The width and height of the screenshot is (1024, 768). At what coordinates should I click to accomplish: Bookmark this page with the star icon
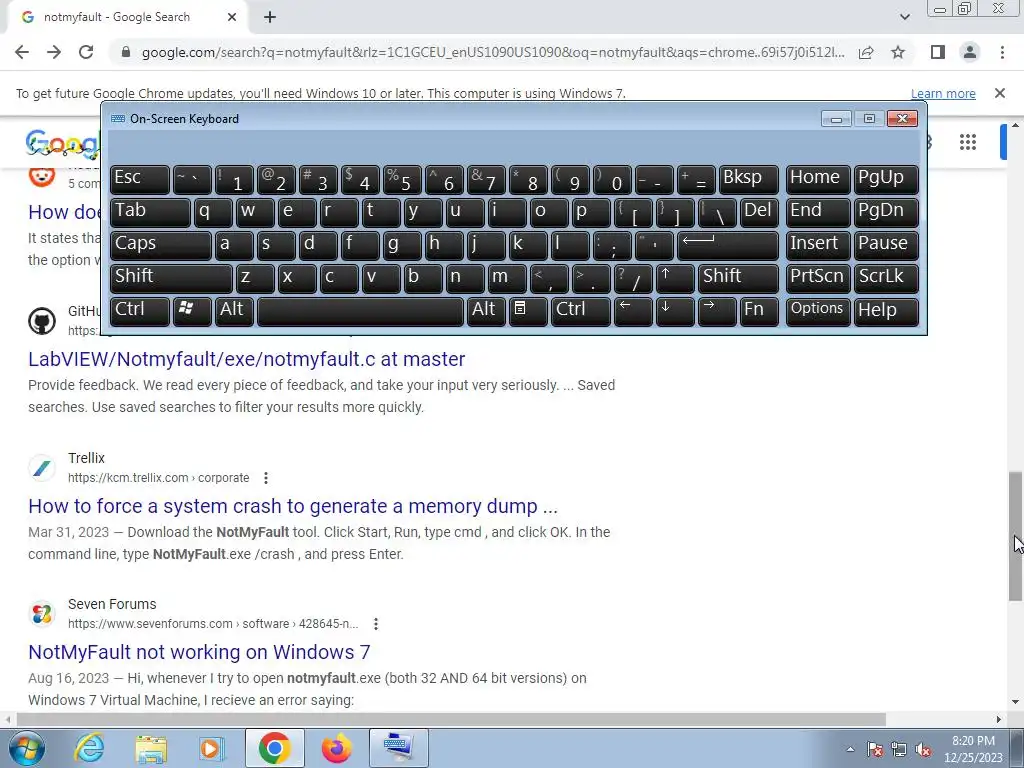[898, 52]
